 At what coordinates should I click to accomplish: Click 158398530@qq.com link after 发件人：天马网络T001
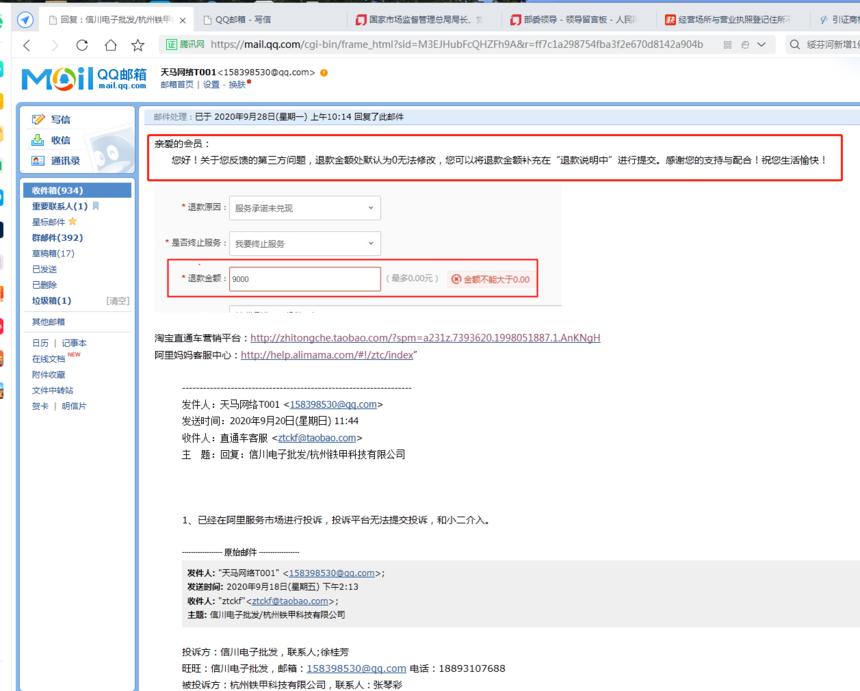point(333,405)
